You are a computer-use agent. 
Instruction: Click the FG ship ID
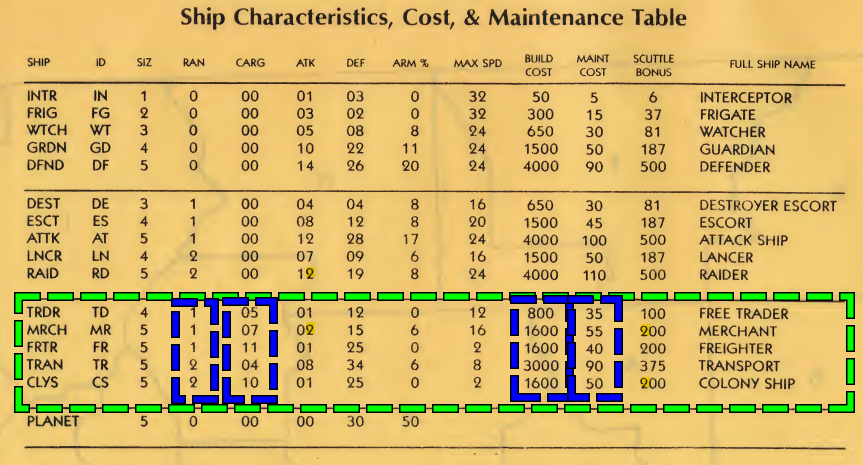click(100, 113)
